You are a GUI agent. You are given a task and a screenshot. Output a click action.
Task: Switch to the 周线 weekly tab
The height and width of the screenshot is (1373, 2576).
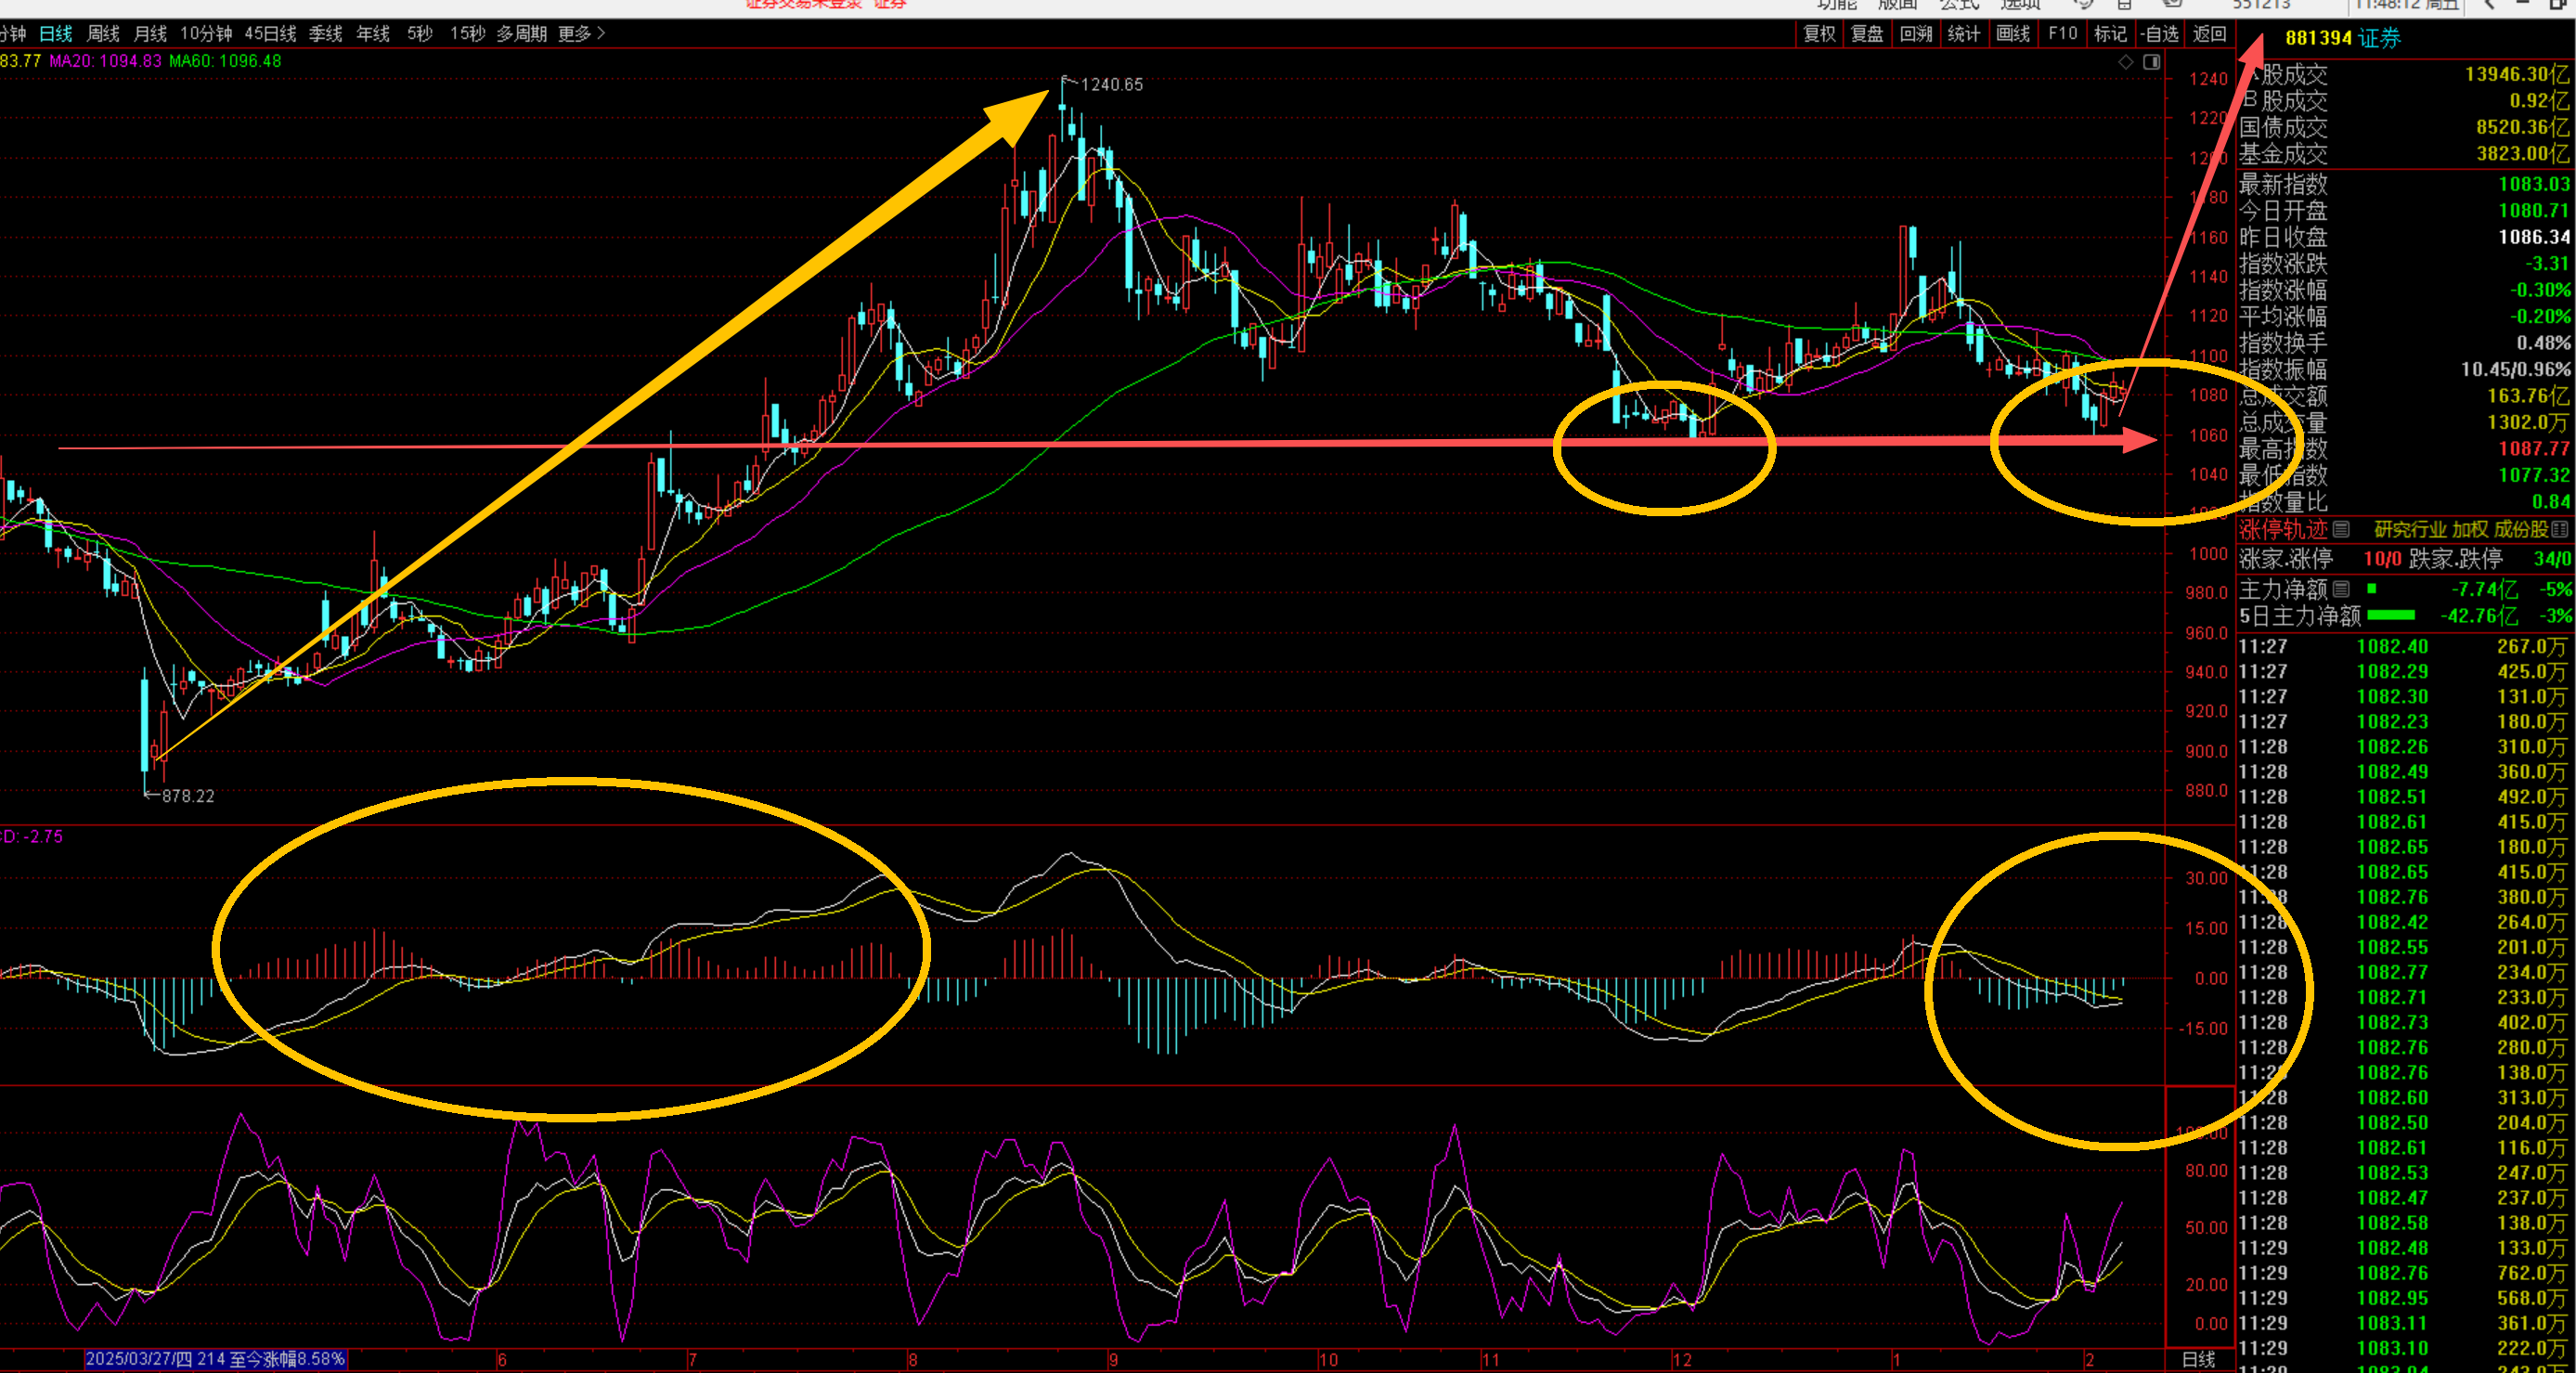(x=103, y=34)
